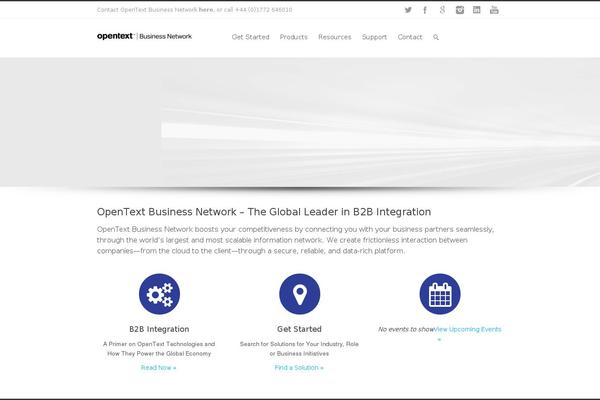Image resolution: width=600 pixels, height=400 pixels.
Task: Click the 'No events to show' text
Action: pos(406,329)
